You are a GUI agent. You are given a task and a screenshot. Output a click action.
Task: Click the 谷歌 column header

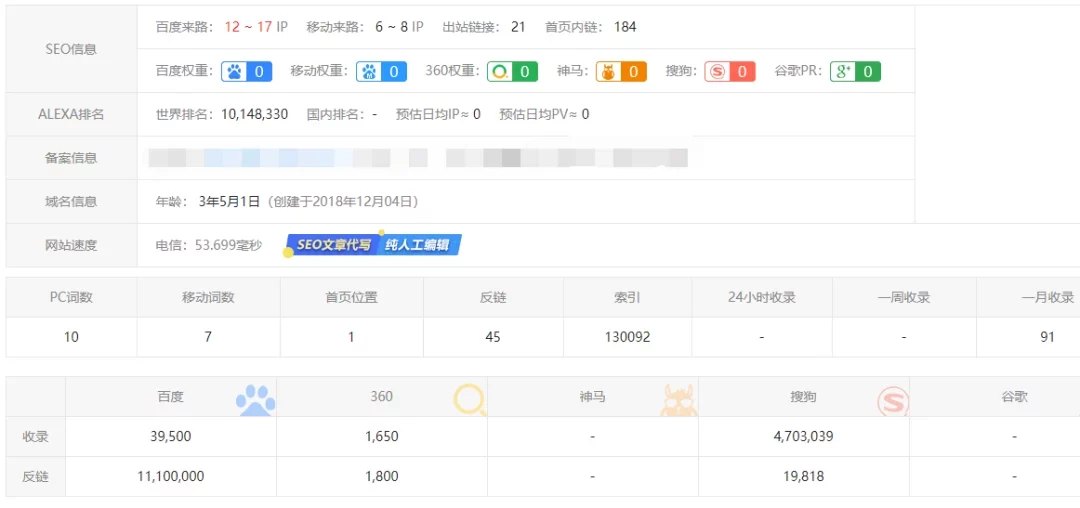pos(1015,396)
